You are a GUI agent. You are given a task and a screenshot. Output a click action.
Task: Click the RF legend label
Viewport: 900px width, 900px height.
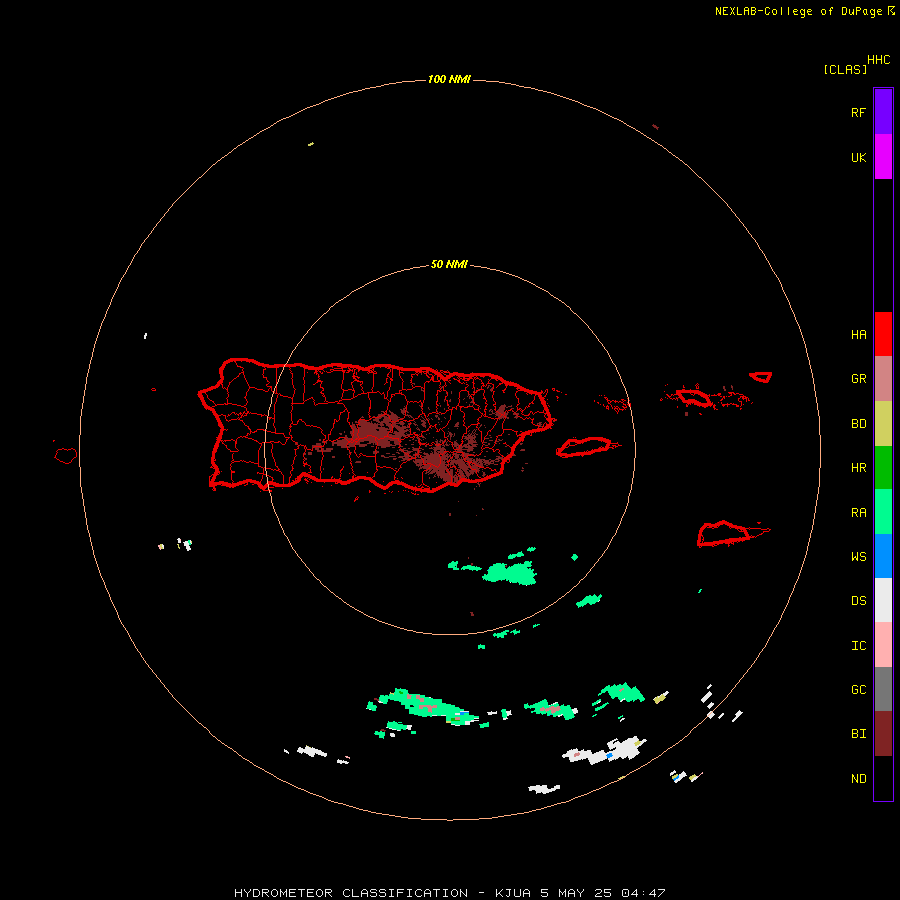click(x=858, y=113)
